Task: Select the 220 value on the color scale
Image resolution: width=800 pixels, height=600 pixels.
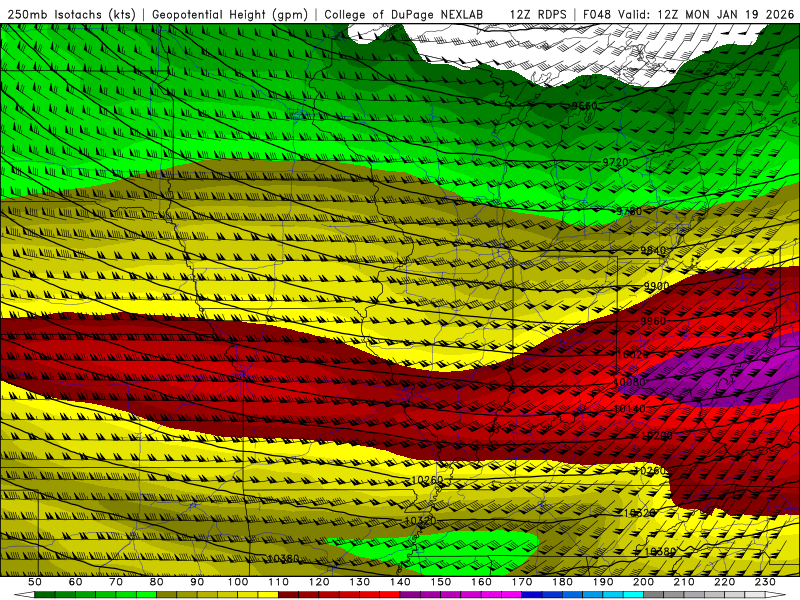Action: [x=724, y=582]
